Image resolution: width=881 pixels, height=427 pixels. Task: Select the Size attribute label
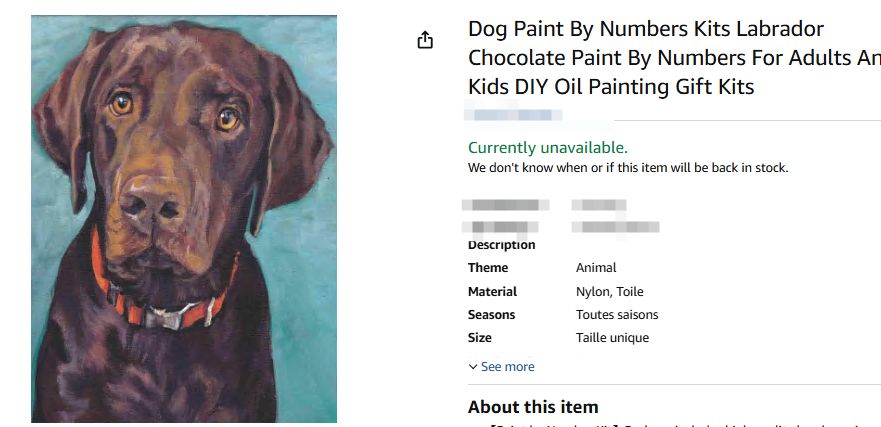[x=480, y=338]
